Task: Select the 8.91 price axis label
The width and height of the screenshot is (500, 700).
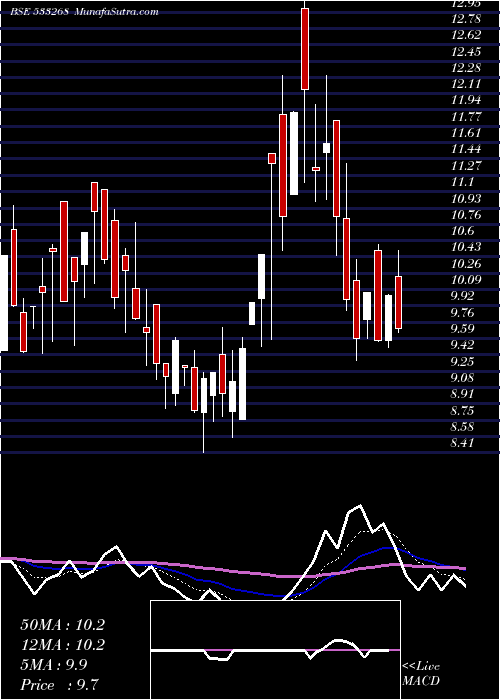Action: click(462, 394)
